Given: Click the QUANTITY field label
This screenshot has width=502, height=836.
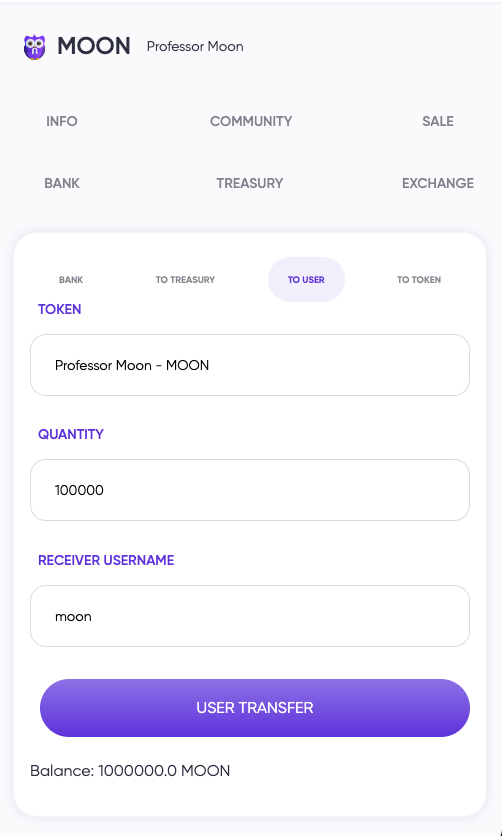Looking at the screenshot, I should pyautogui.click(x=71, y=434).
